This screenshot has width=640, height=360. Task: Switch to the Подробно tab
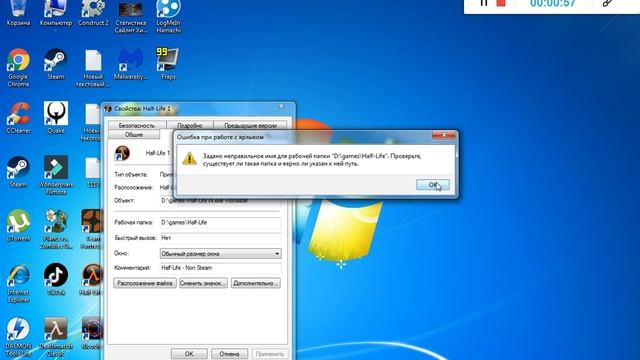[x=190, y=125]
